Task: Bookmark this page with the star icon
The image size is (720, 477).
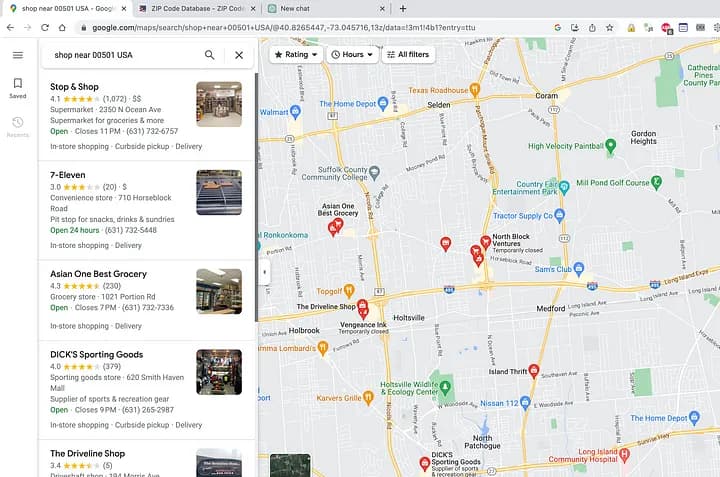Action: click(609, 28)
